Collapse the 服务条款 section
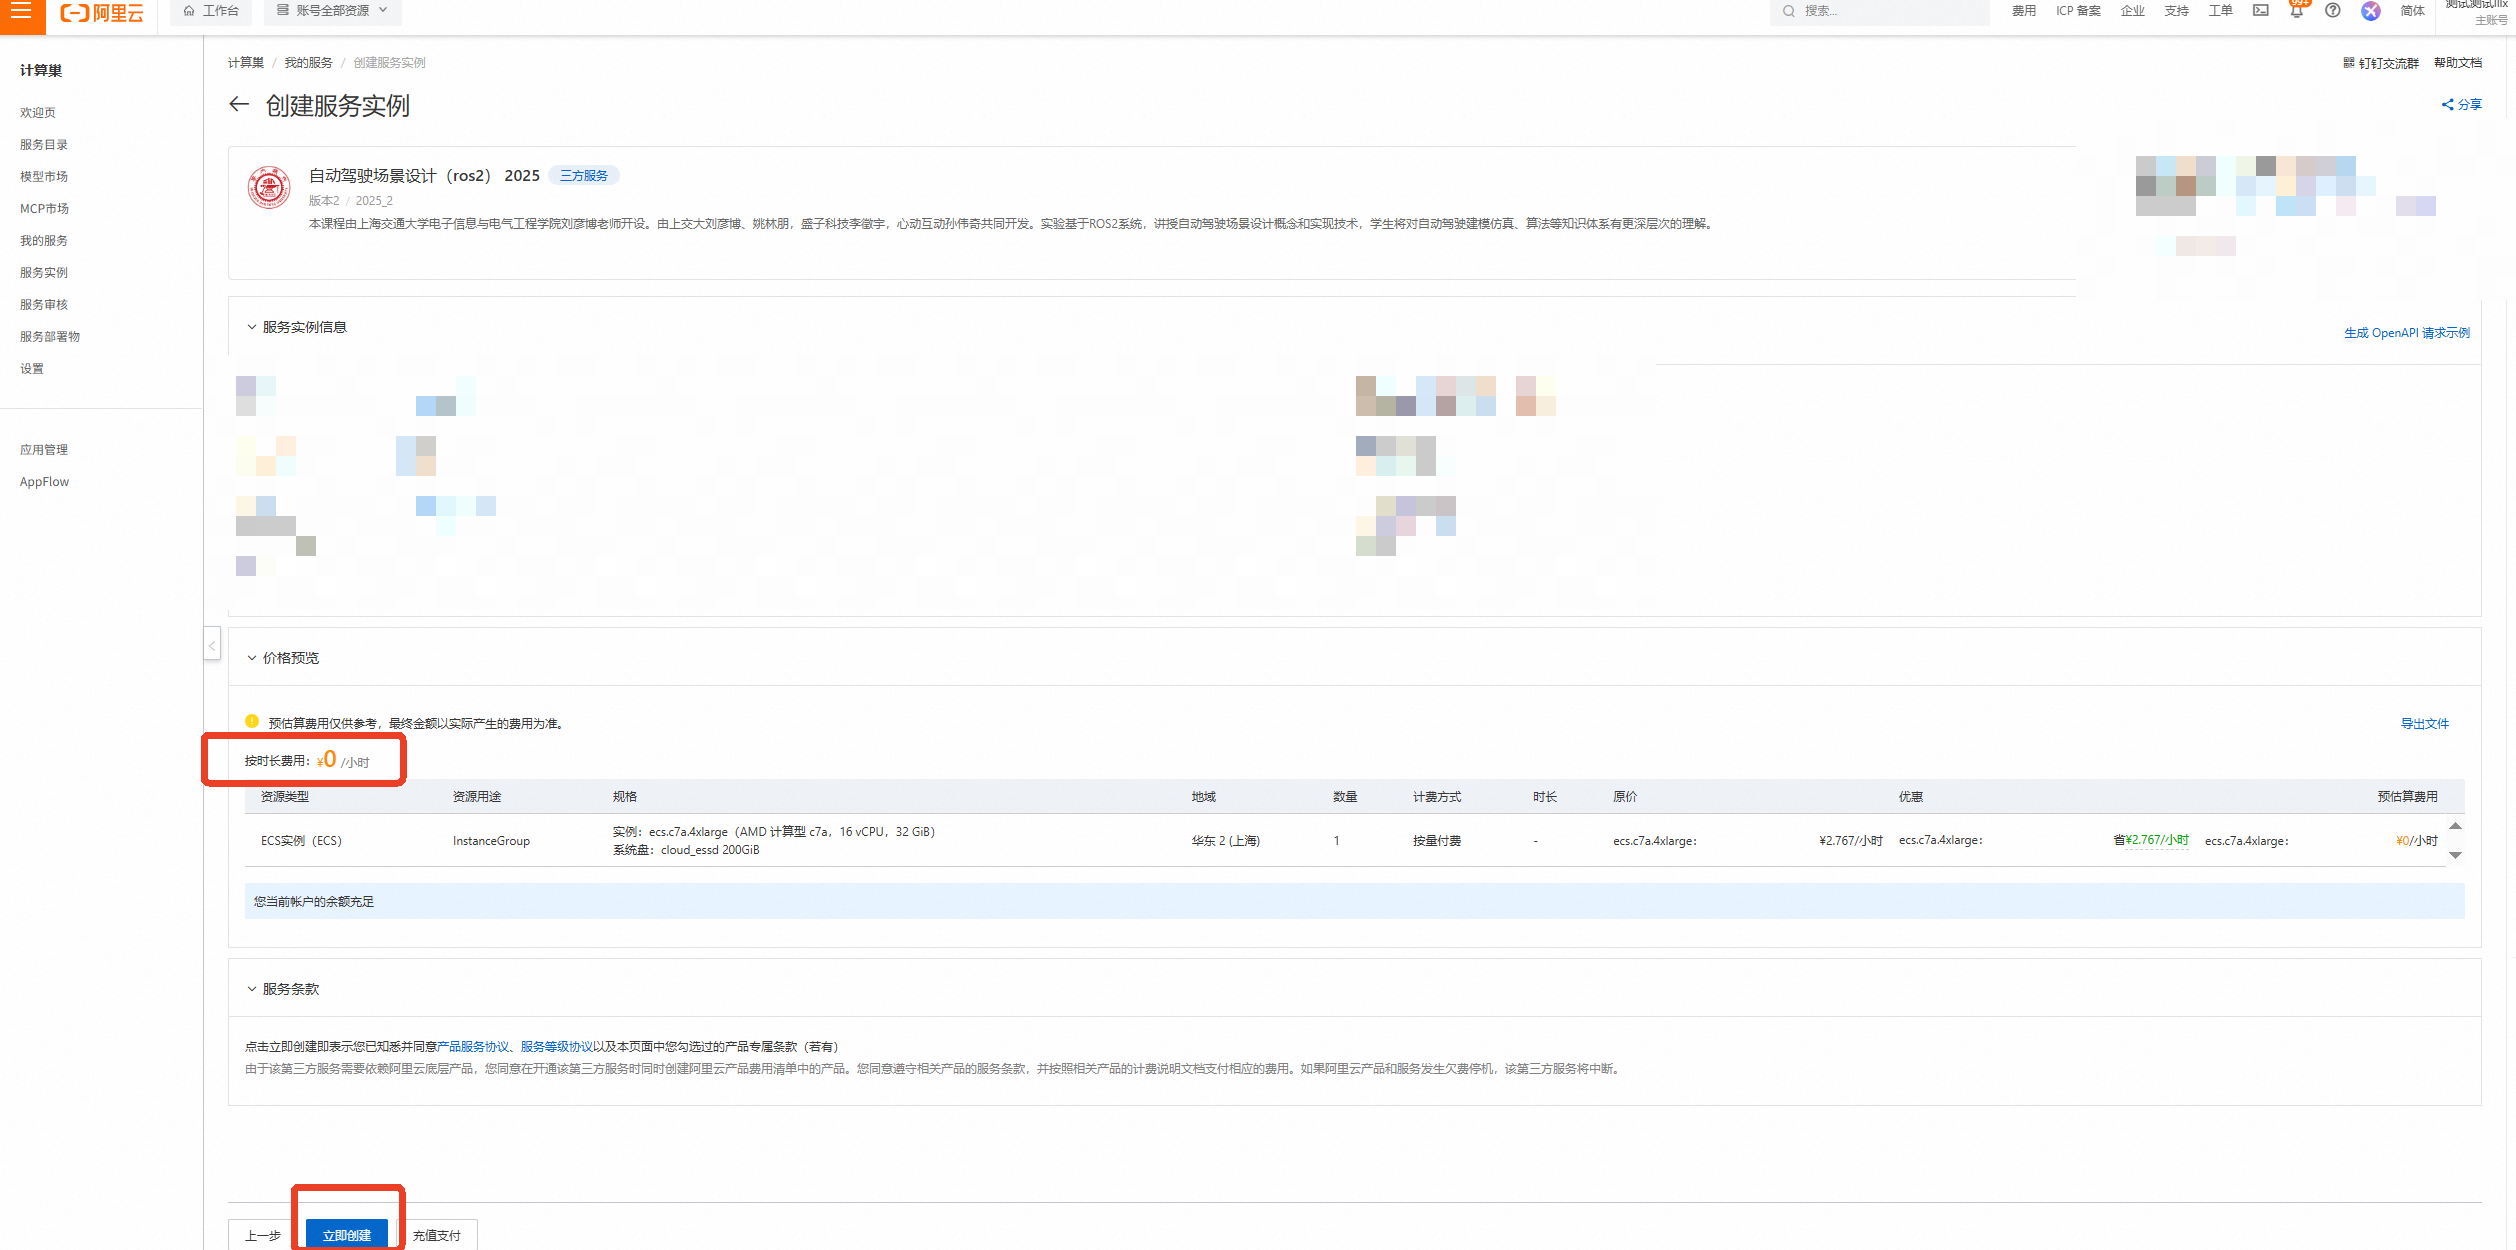The height and width of the screenshot is (1250, 2516). pyautogui.click(x=251, y=989)
